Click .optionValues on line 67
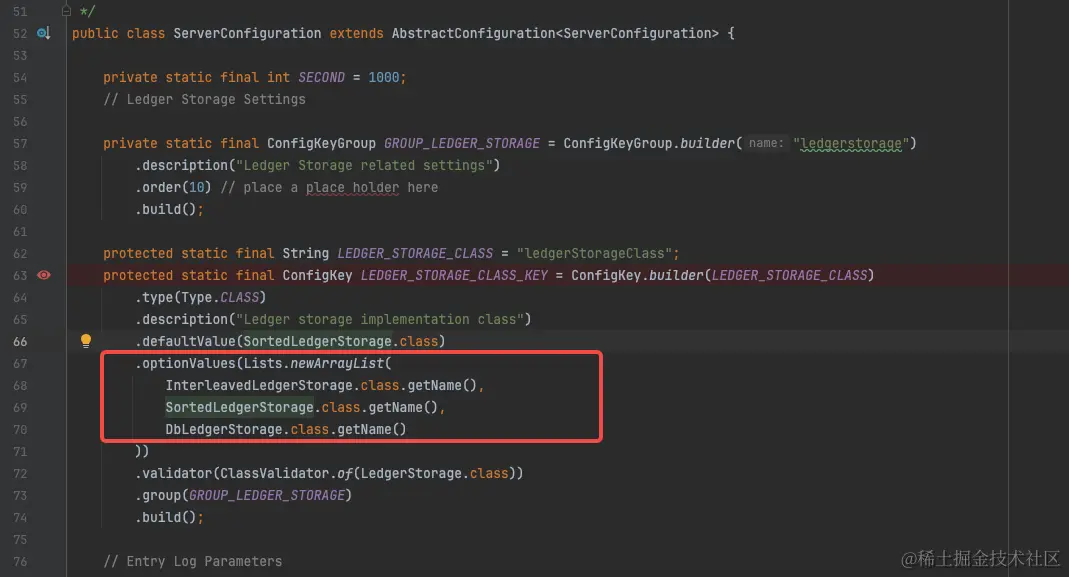 click(185, 364)
